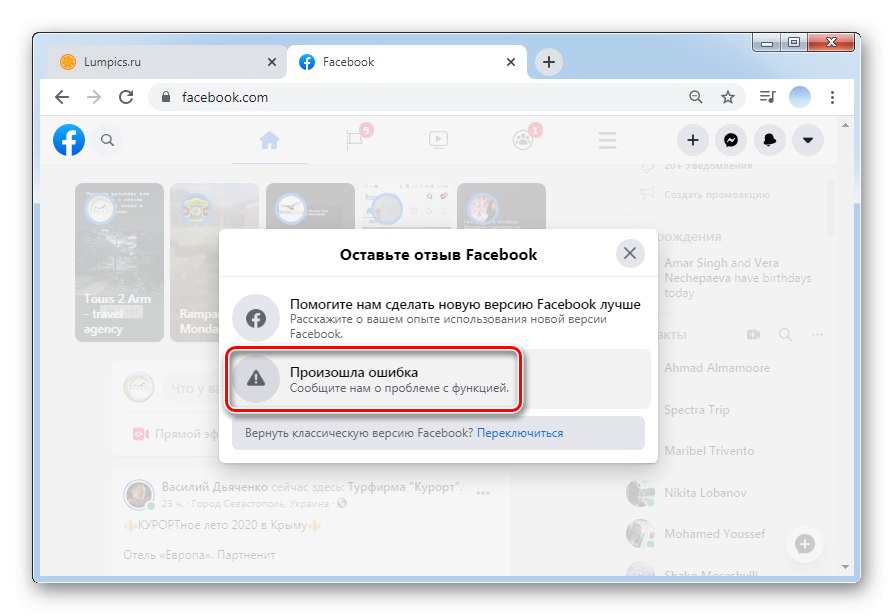Screen dimensions: 894x616
Task: Click the browser Forward arrow
Action: click(94, 98)
